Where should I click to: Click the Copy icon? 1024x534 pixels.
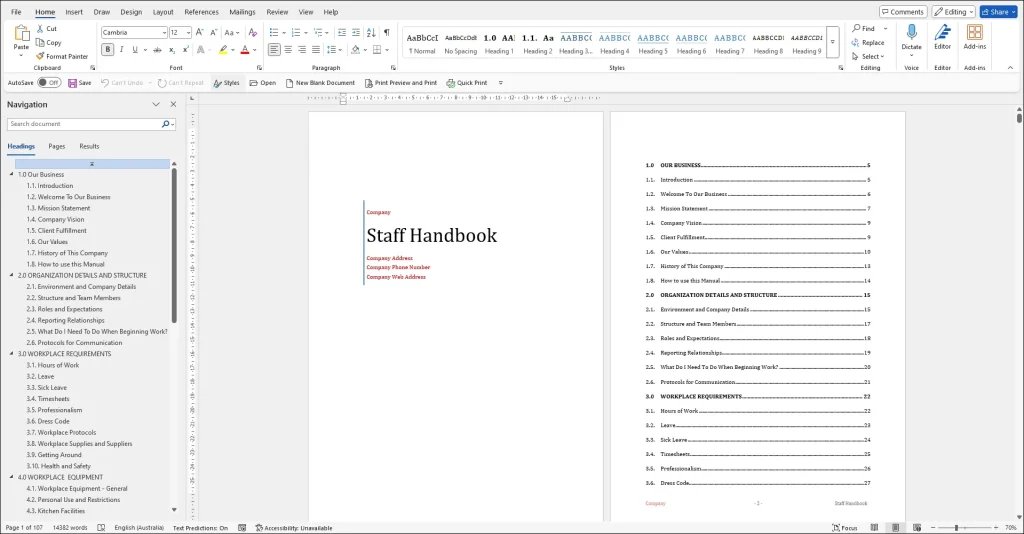tap(49, 42)
